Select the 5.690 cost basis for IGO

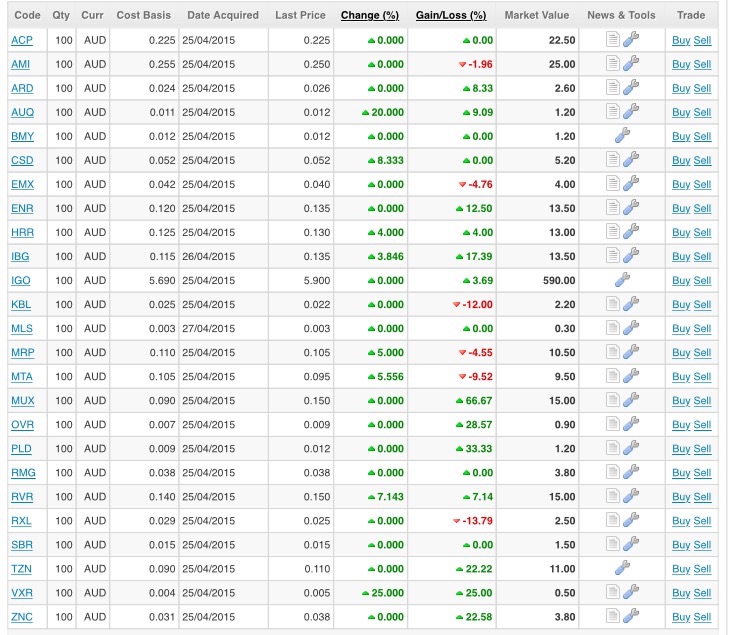coord(162,281)
